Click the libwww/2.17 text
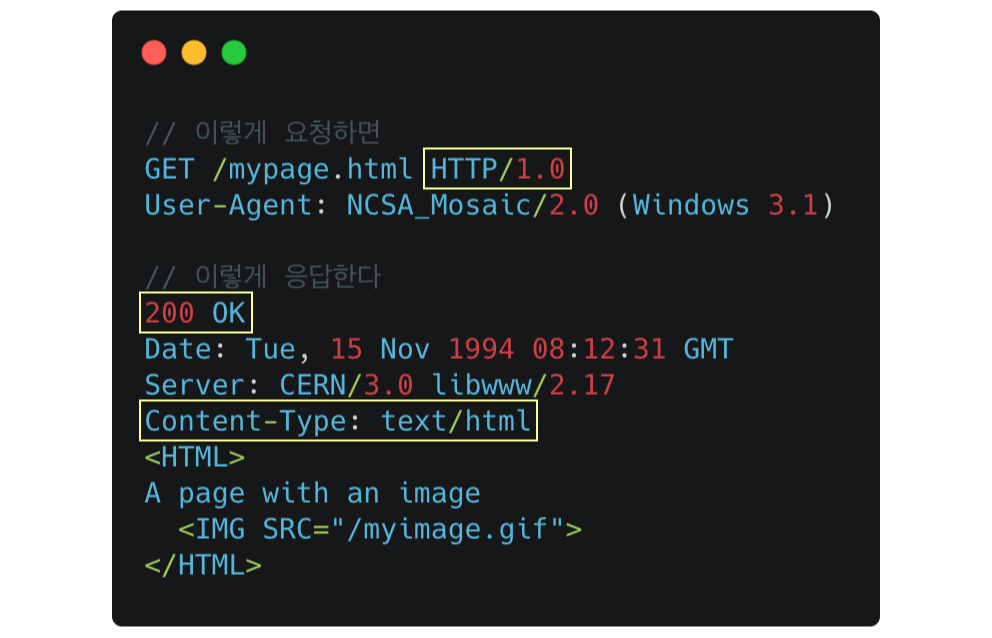The width and height of the screenshot is (992, 638). [x=523, y=385]
